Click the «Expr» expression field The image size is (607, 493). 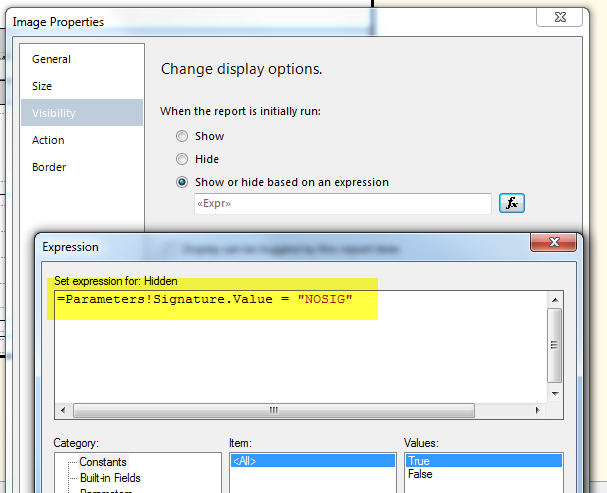[x=343, y=204]
